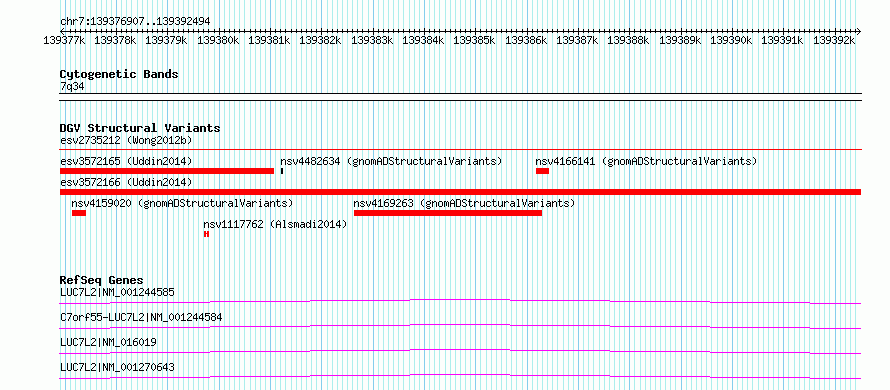Select the nsv4166141 red variant bar
The height and width of the screenshot is (390, 890).
[542, 171]
